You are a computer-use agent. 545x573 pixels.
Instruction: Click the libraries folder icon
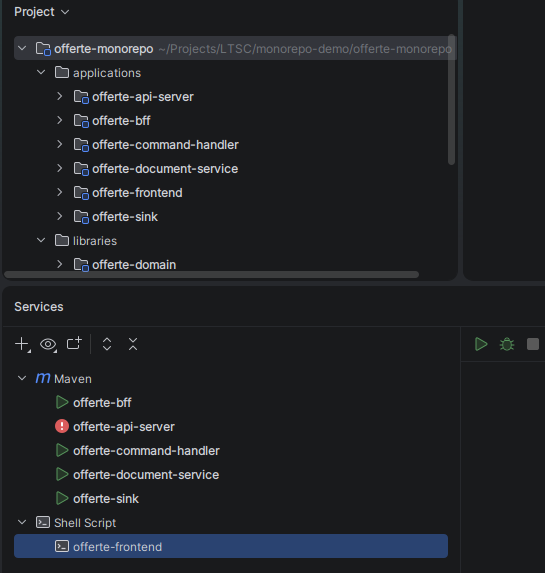tap(62, 240)
